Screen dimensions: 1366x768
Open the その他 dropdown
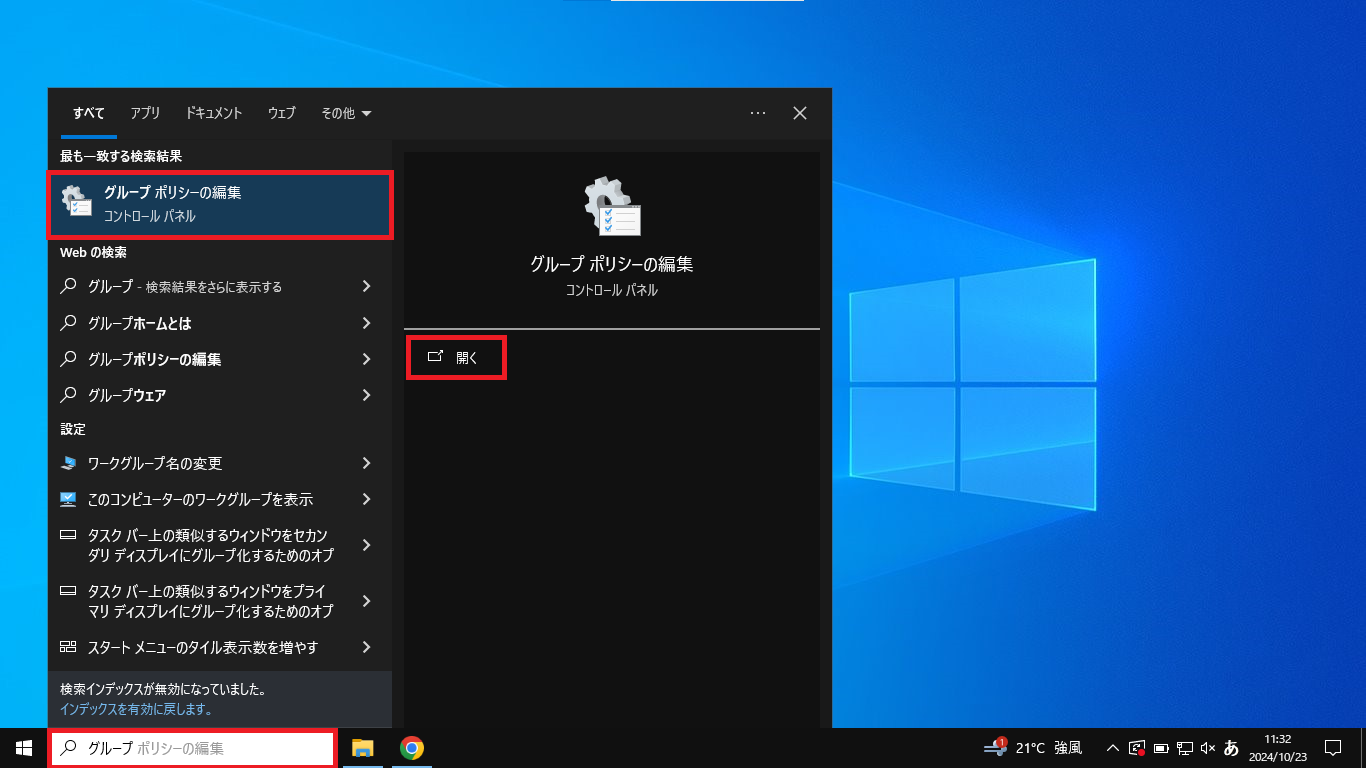(x=346, y=113)
